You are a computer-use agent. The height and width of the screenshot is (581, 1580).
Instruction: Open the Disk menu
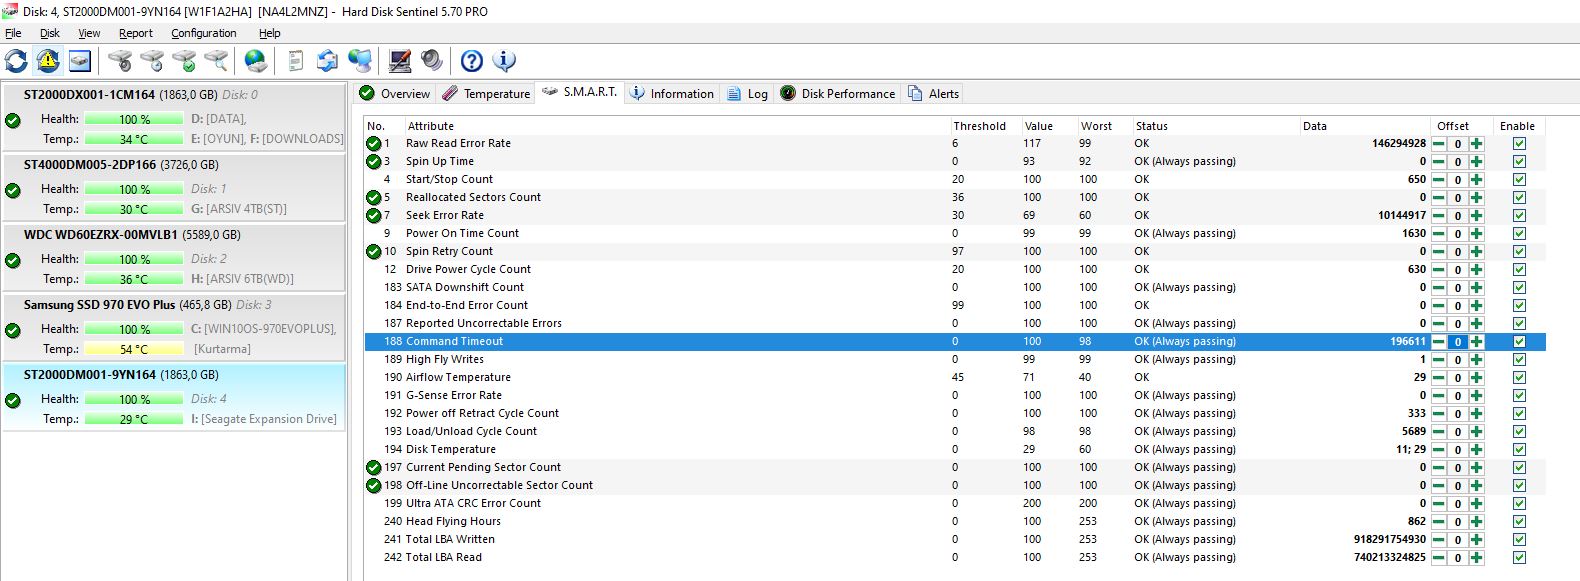click(50, 33)
